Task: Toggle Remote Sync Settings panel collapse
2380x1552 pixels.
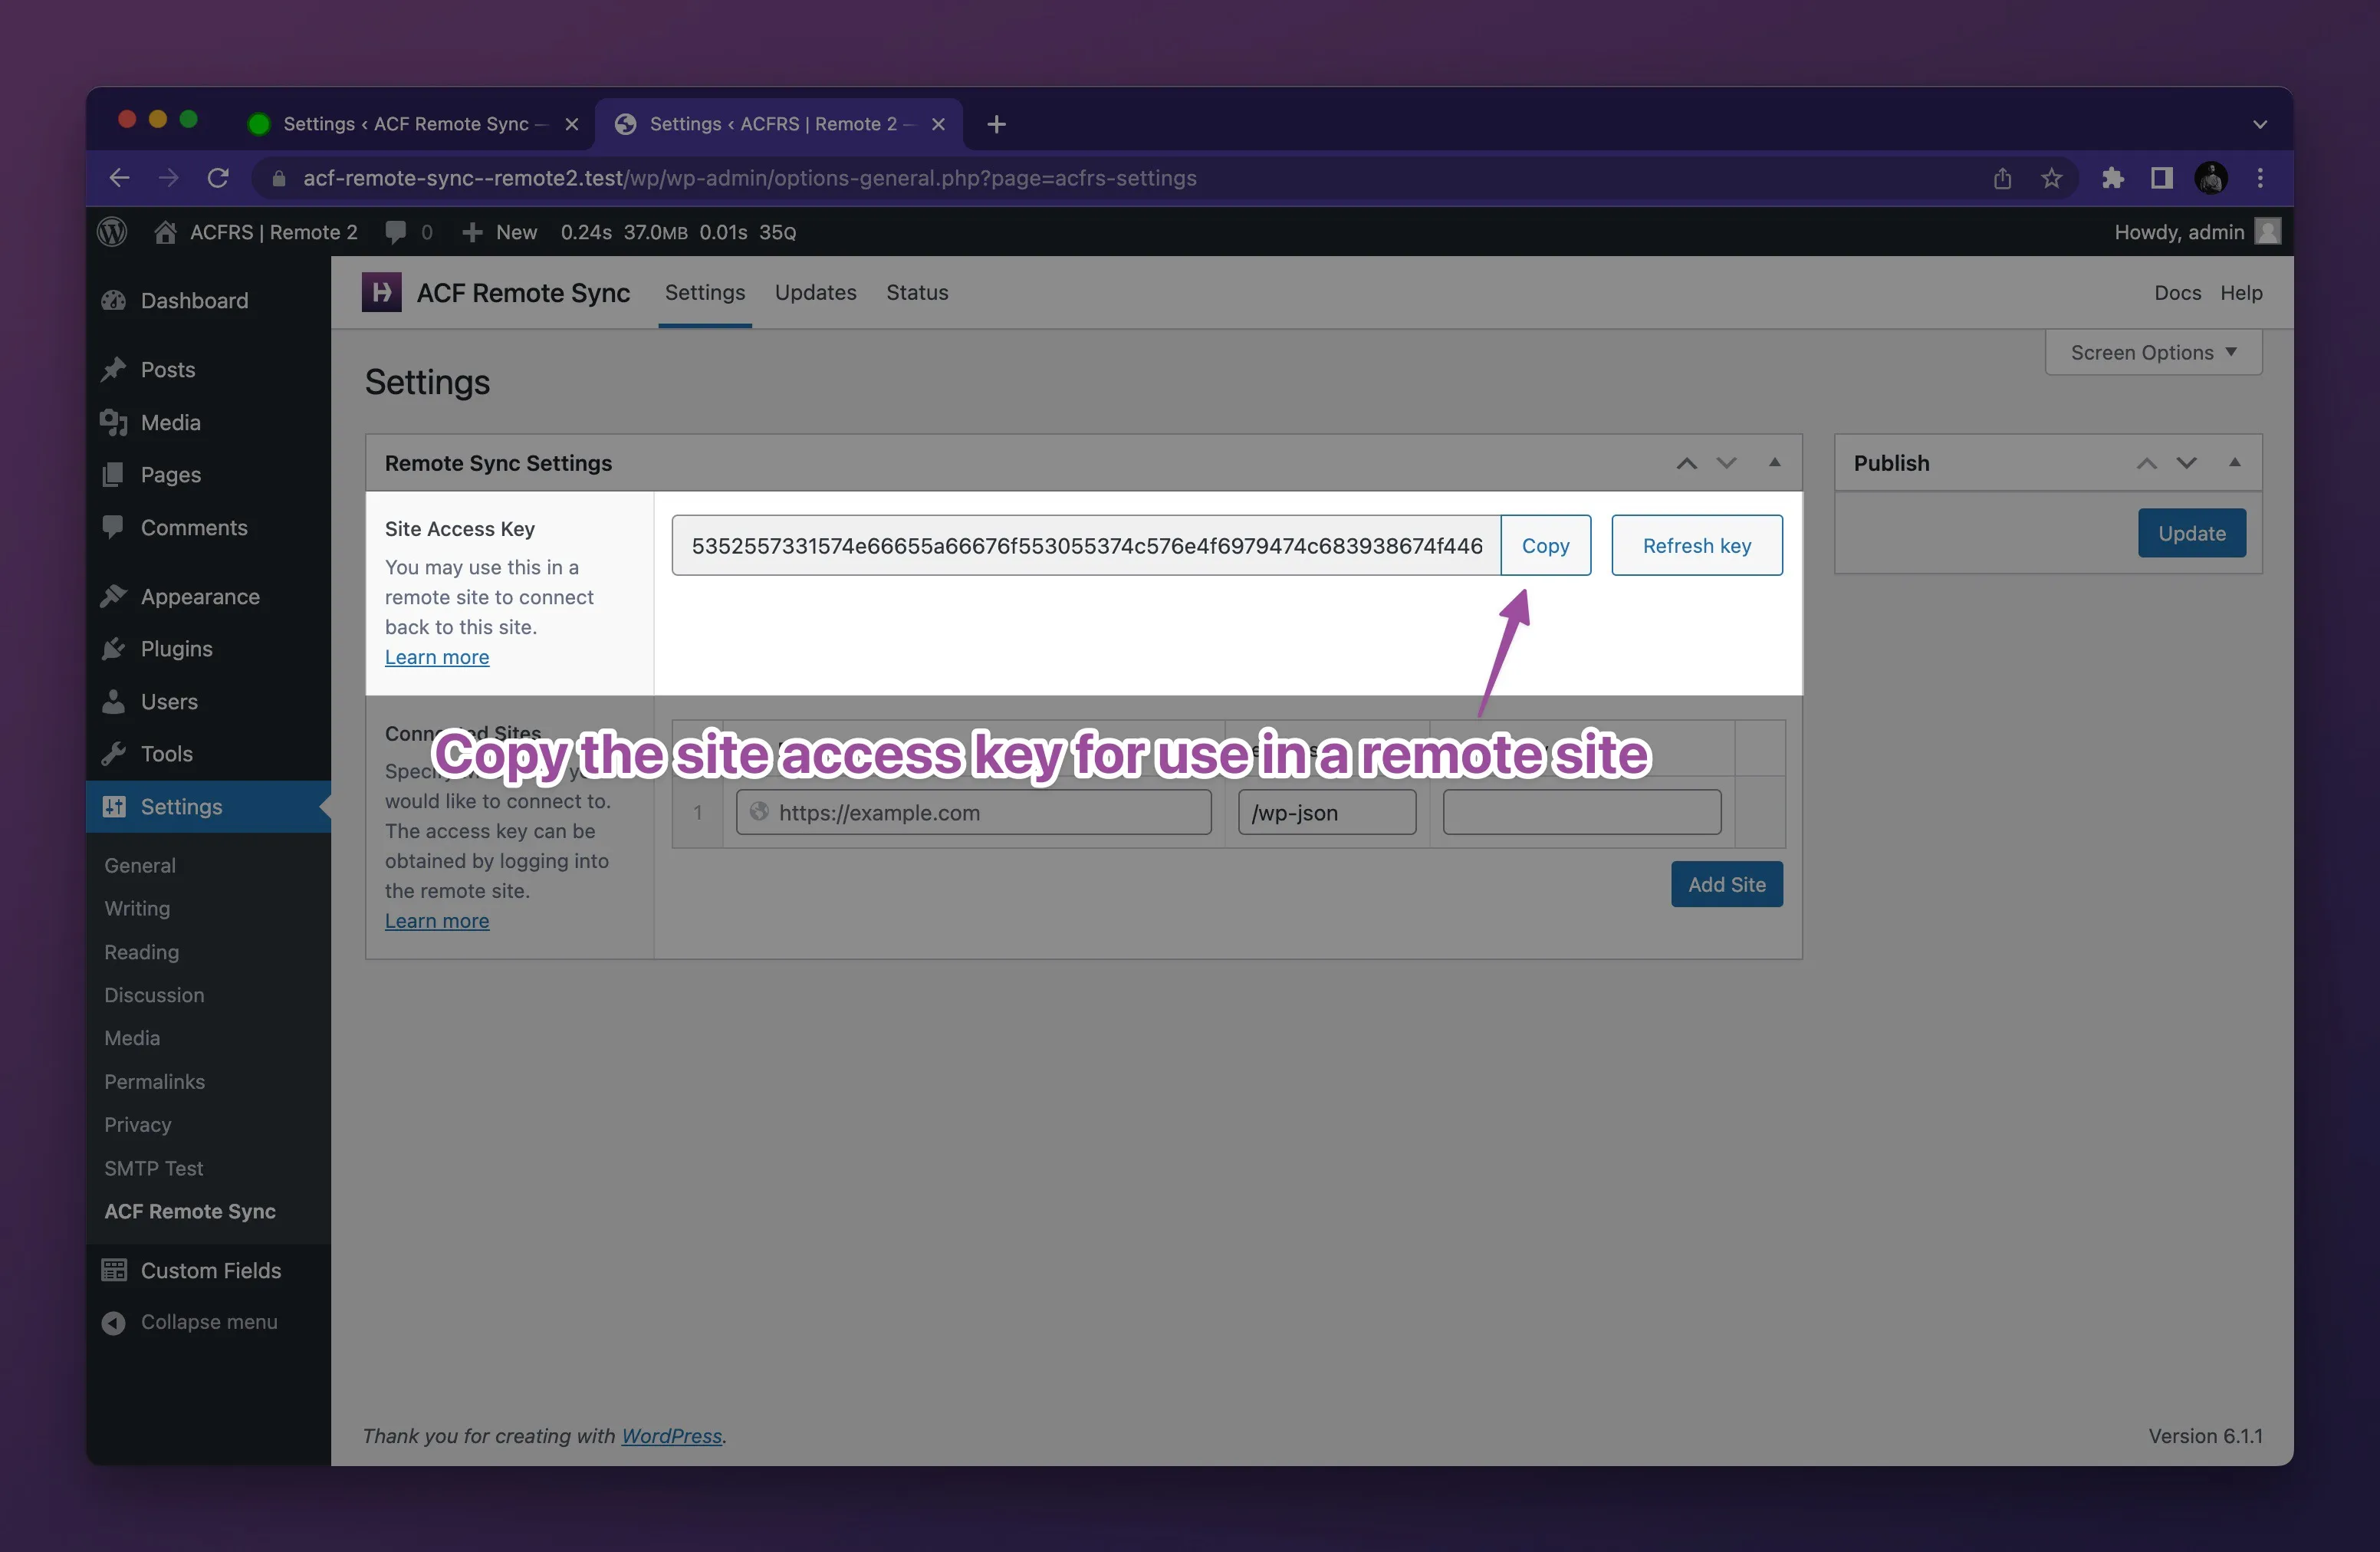Action: coord(1774,463)
